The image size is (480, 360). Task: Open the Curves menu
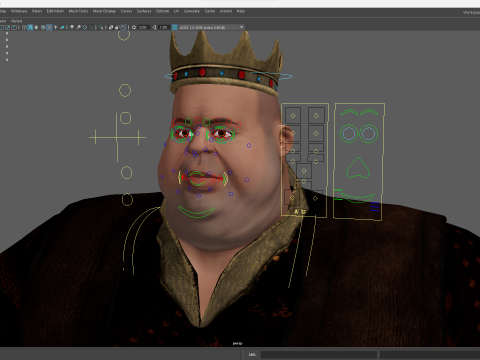126,11
